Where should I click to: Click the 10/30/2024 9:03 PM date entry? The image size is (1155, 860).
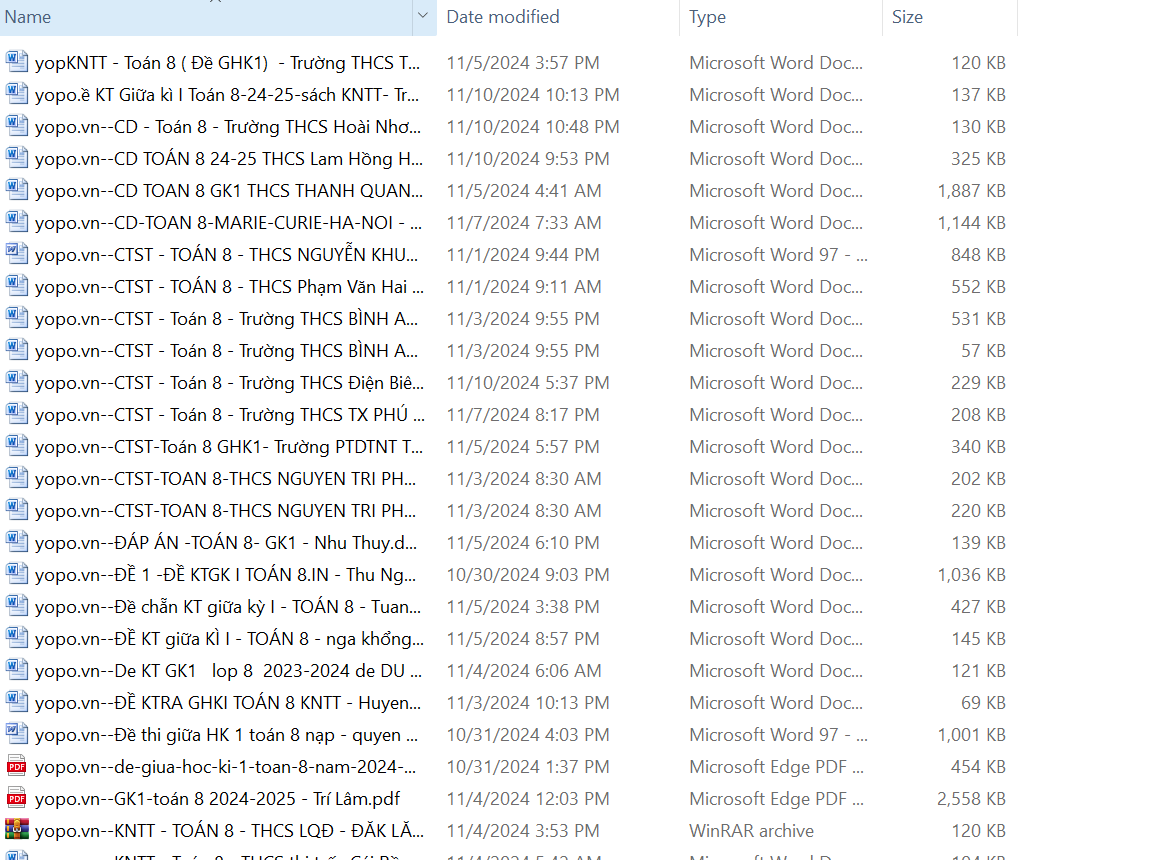527,575
